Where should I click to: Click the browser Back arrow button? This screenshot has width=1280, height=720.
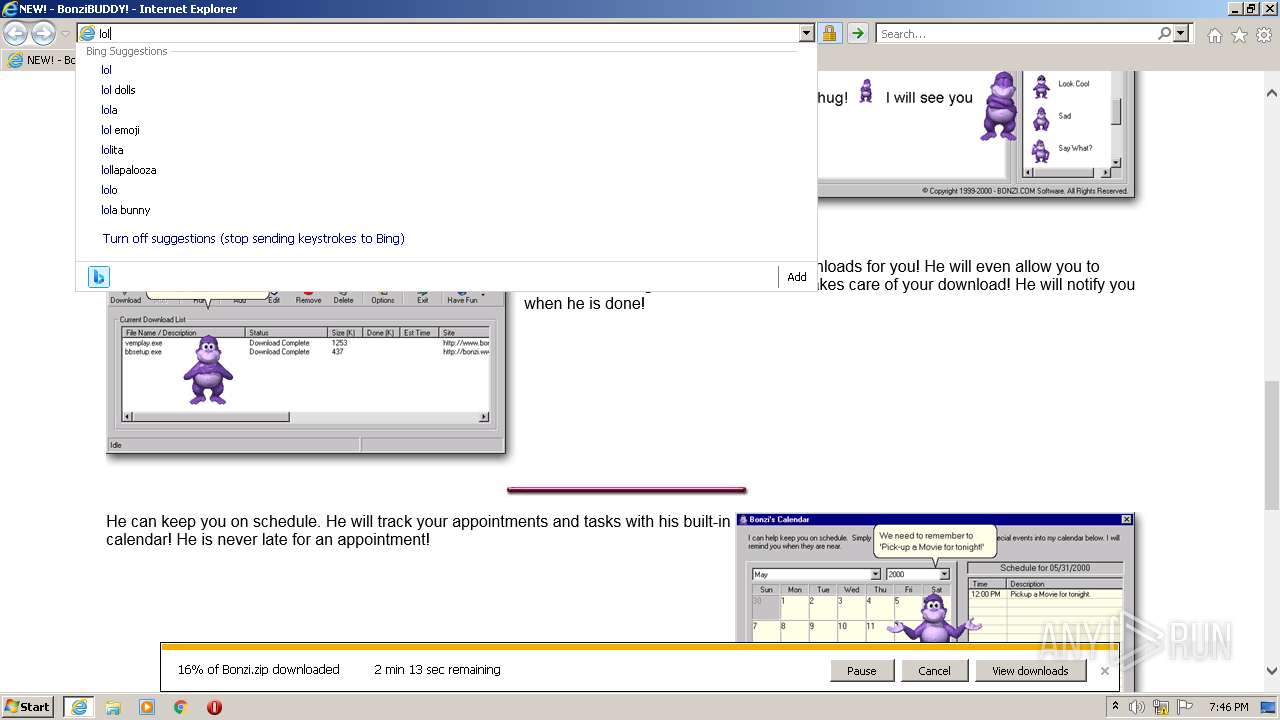click(x=16, y=33)
